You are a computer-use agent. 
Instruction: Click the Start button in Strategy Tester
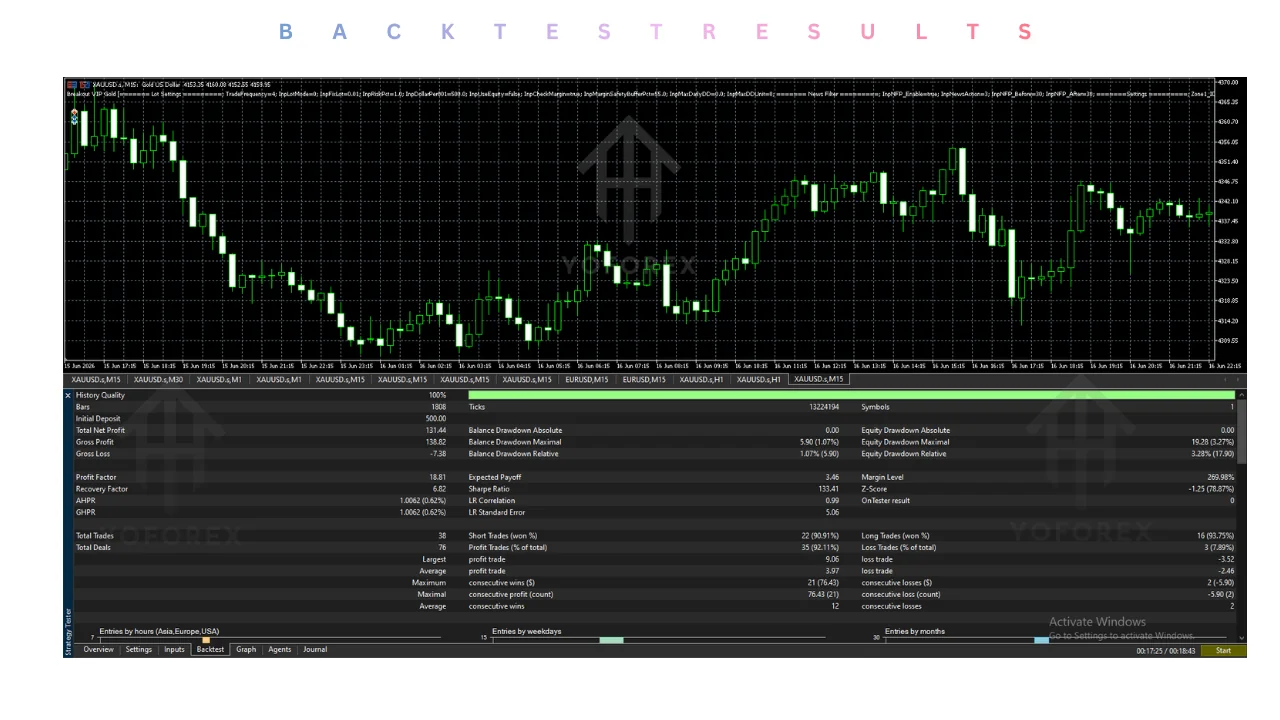(x=1223, y=651)
